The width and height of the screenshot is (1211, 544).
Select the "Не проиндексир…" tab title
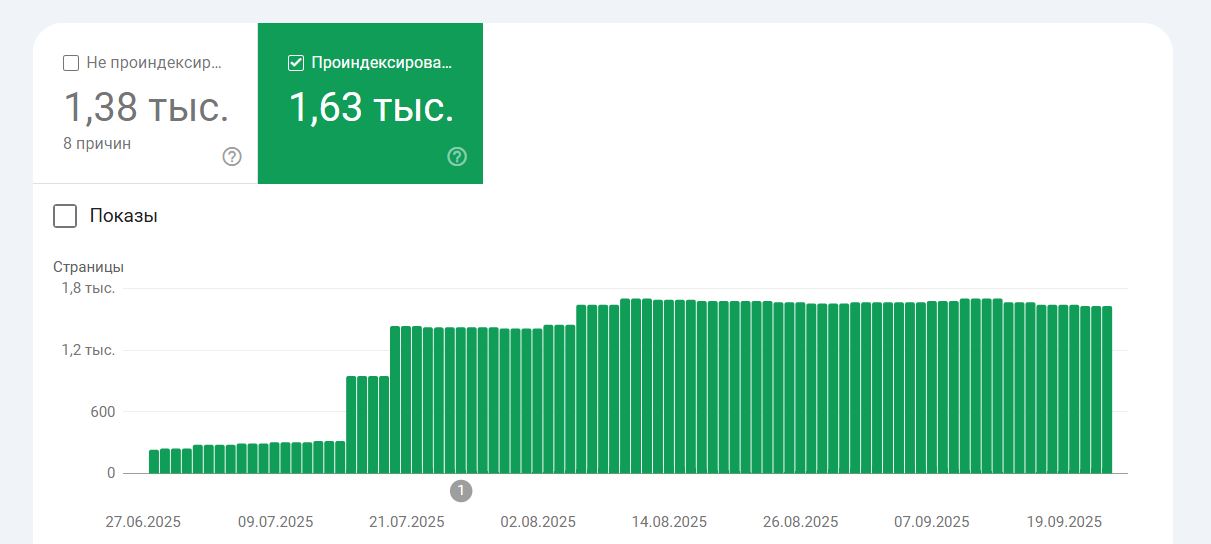154,63
